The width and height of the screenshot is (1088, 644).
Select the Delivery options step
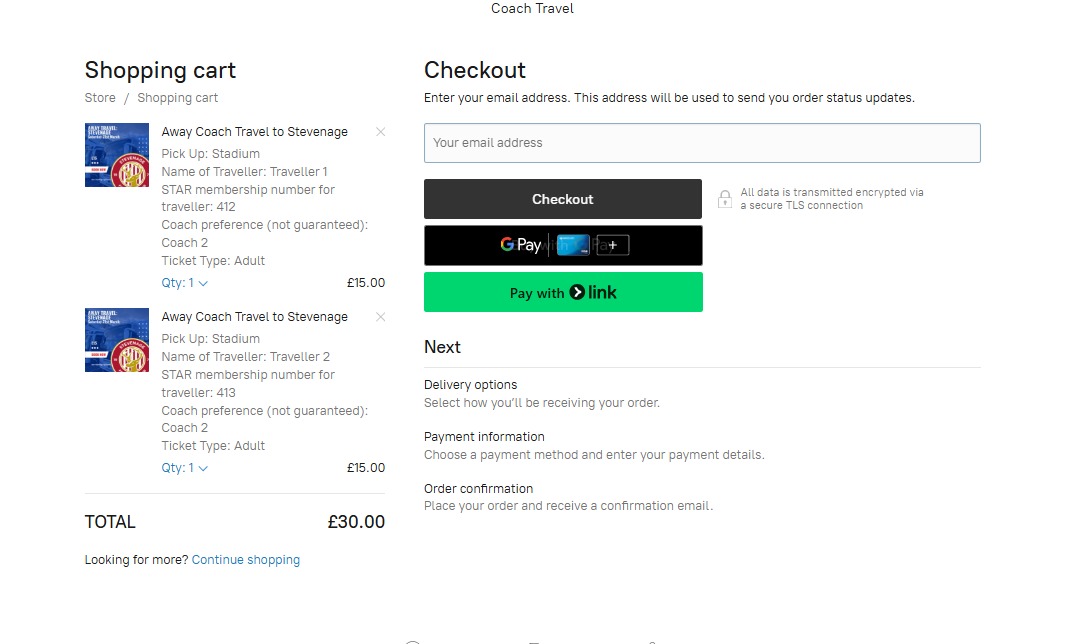coord(471,385)
